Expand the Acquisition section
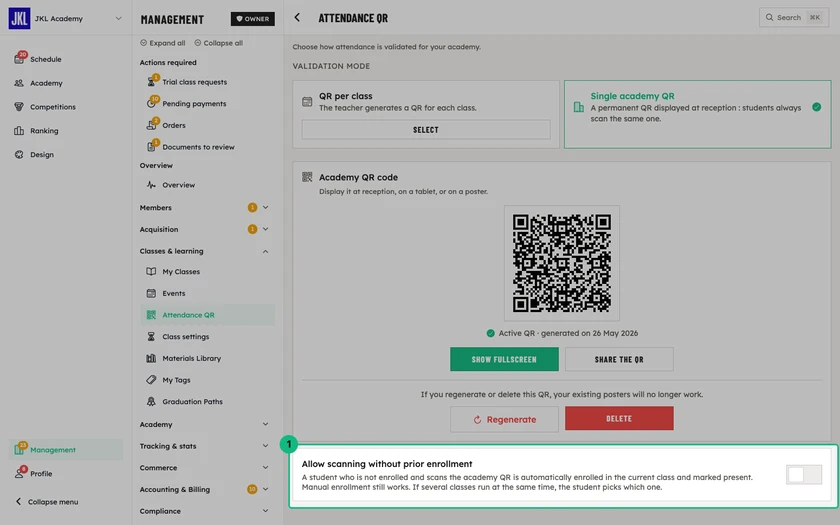Screen dimensions: 840x525 pos(265,229)
